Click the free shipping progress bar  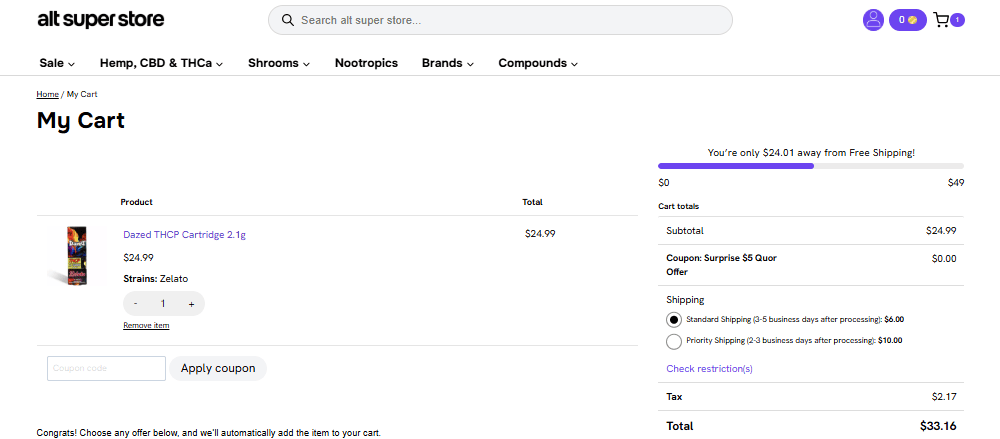[x=811, y=166]
